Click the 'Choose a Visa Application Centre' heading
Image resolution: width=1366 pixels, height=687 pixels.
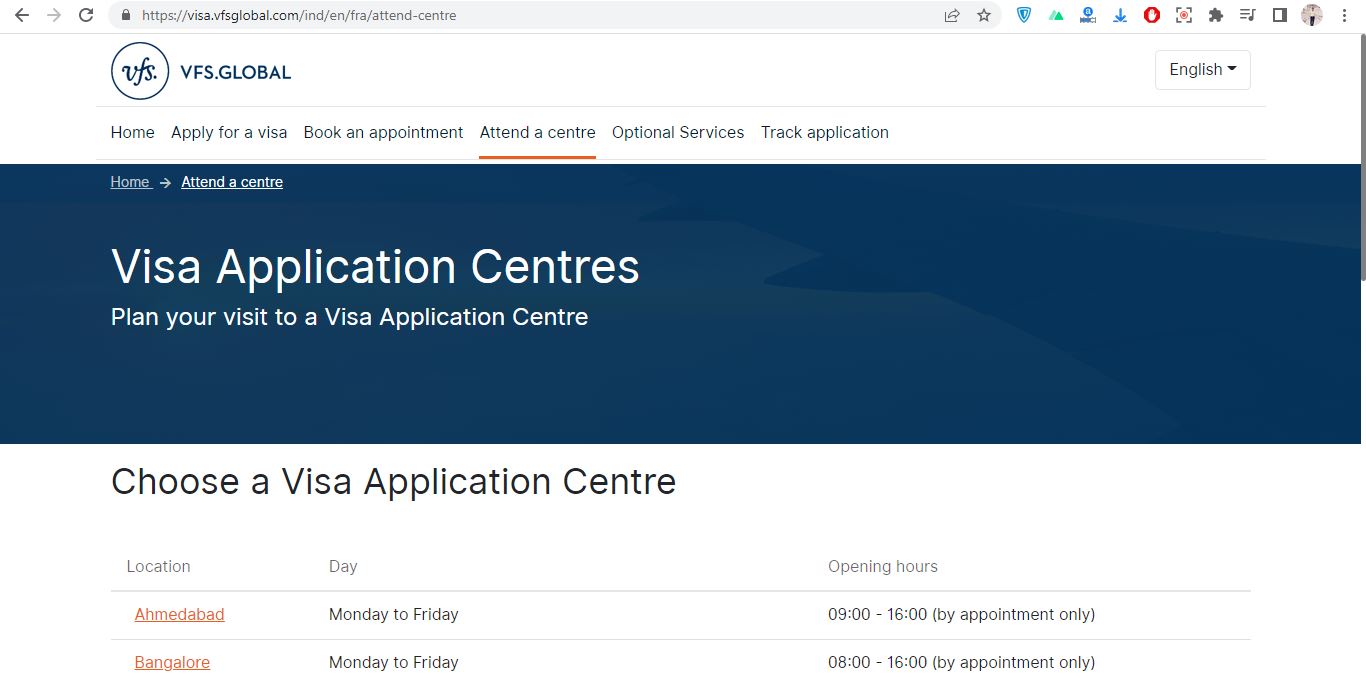coord(394,482)
